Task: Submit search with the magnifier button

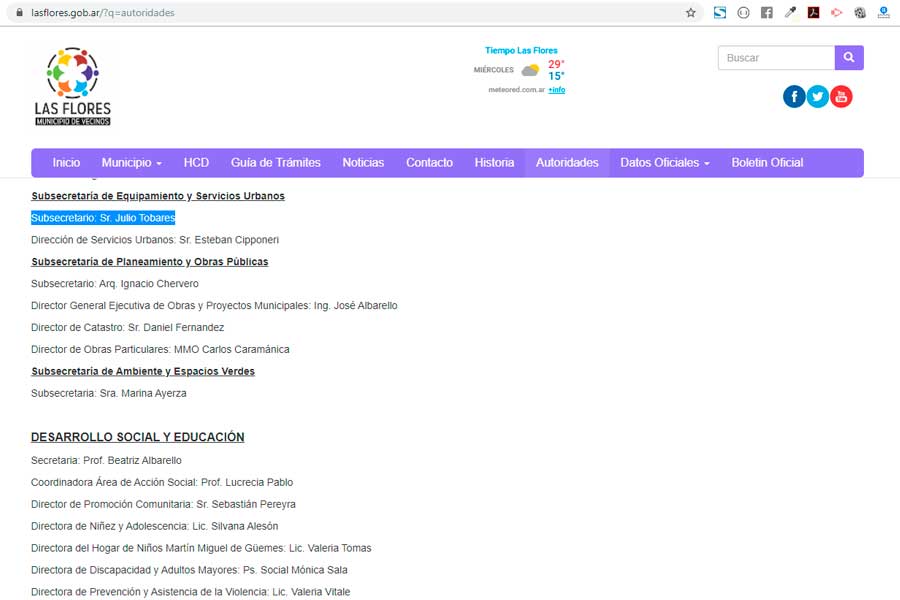Action: (x=849, y=57)
